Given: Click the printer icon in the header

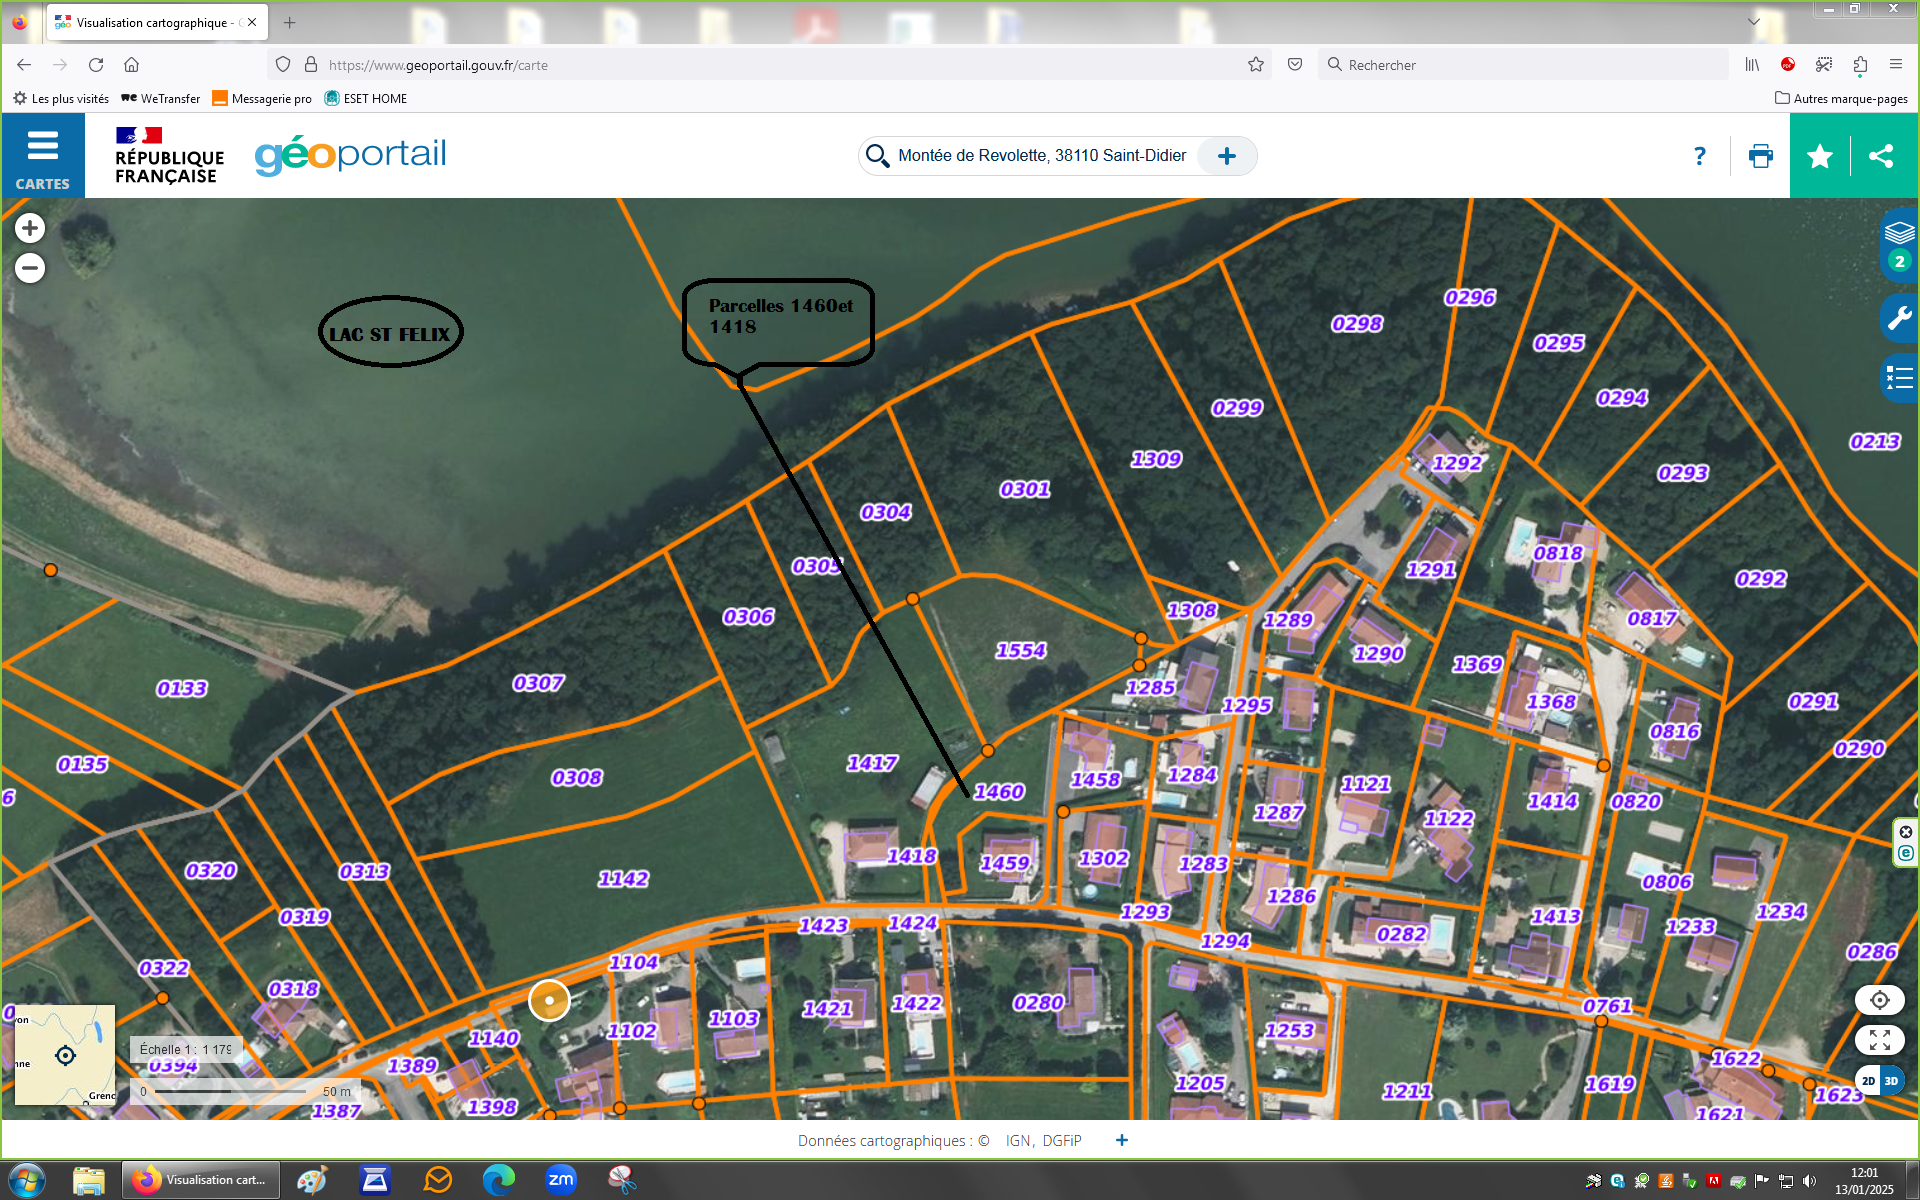Looking at the screenshot, I should point(1760,156).
